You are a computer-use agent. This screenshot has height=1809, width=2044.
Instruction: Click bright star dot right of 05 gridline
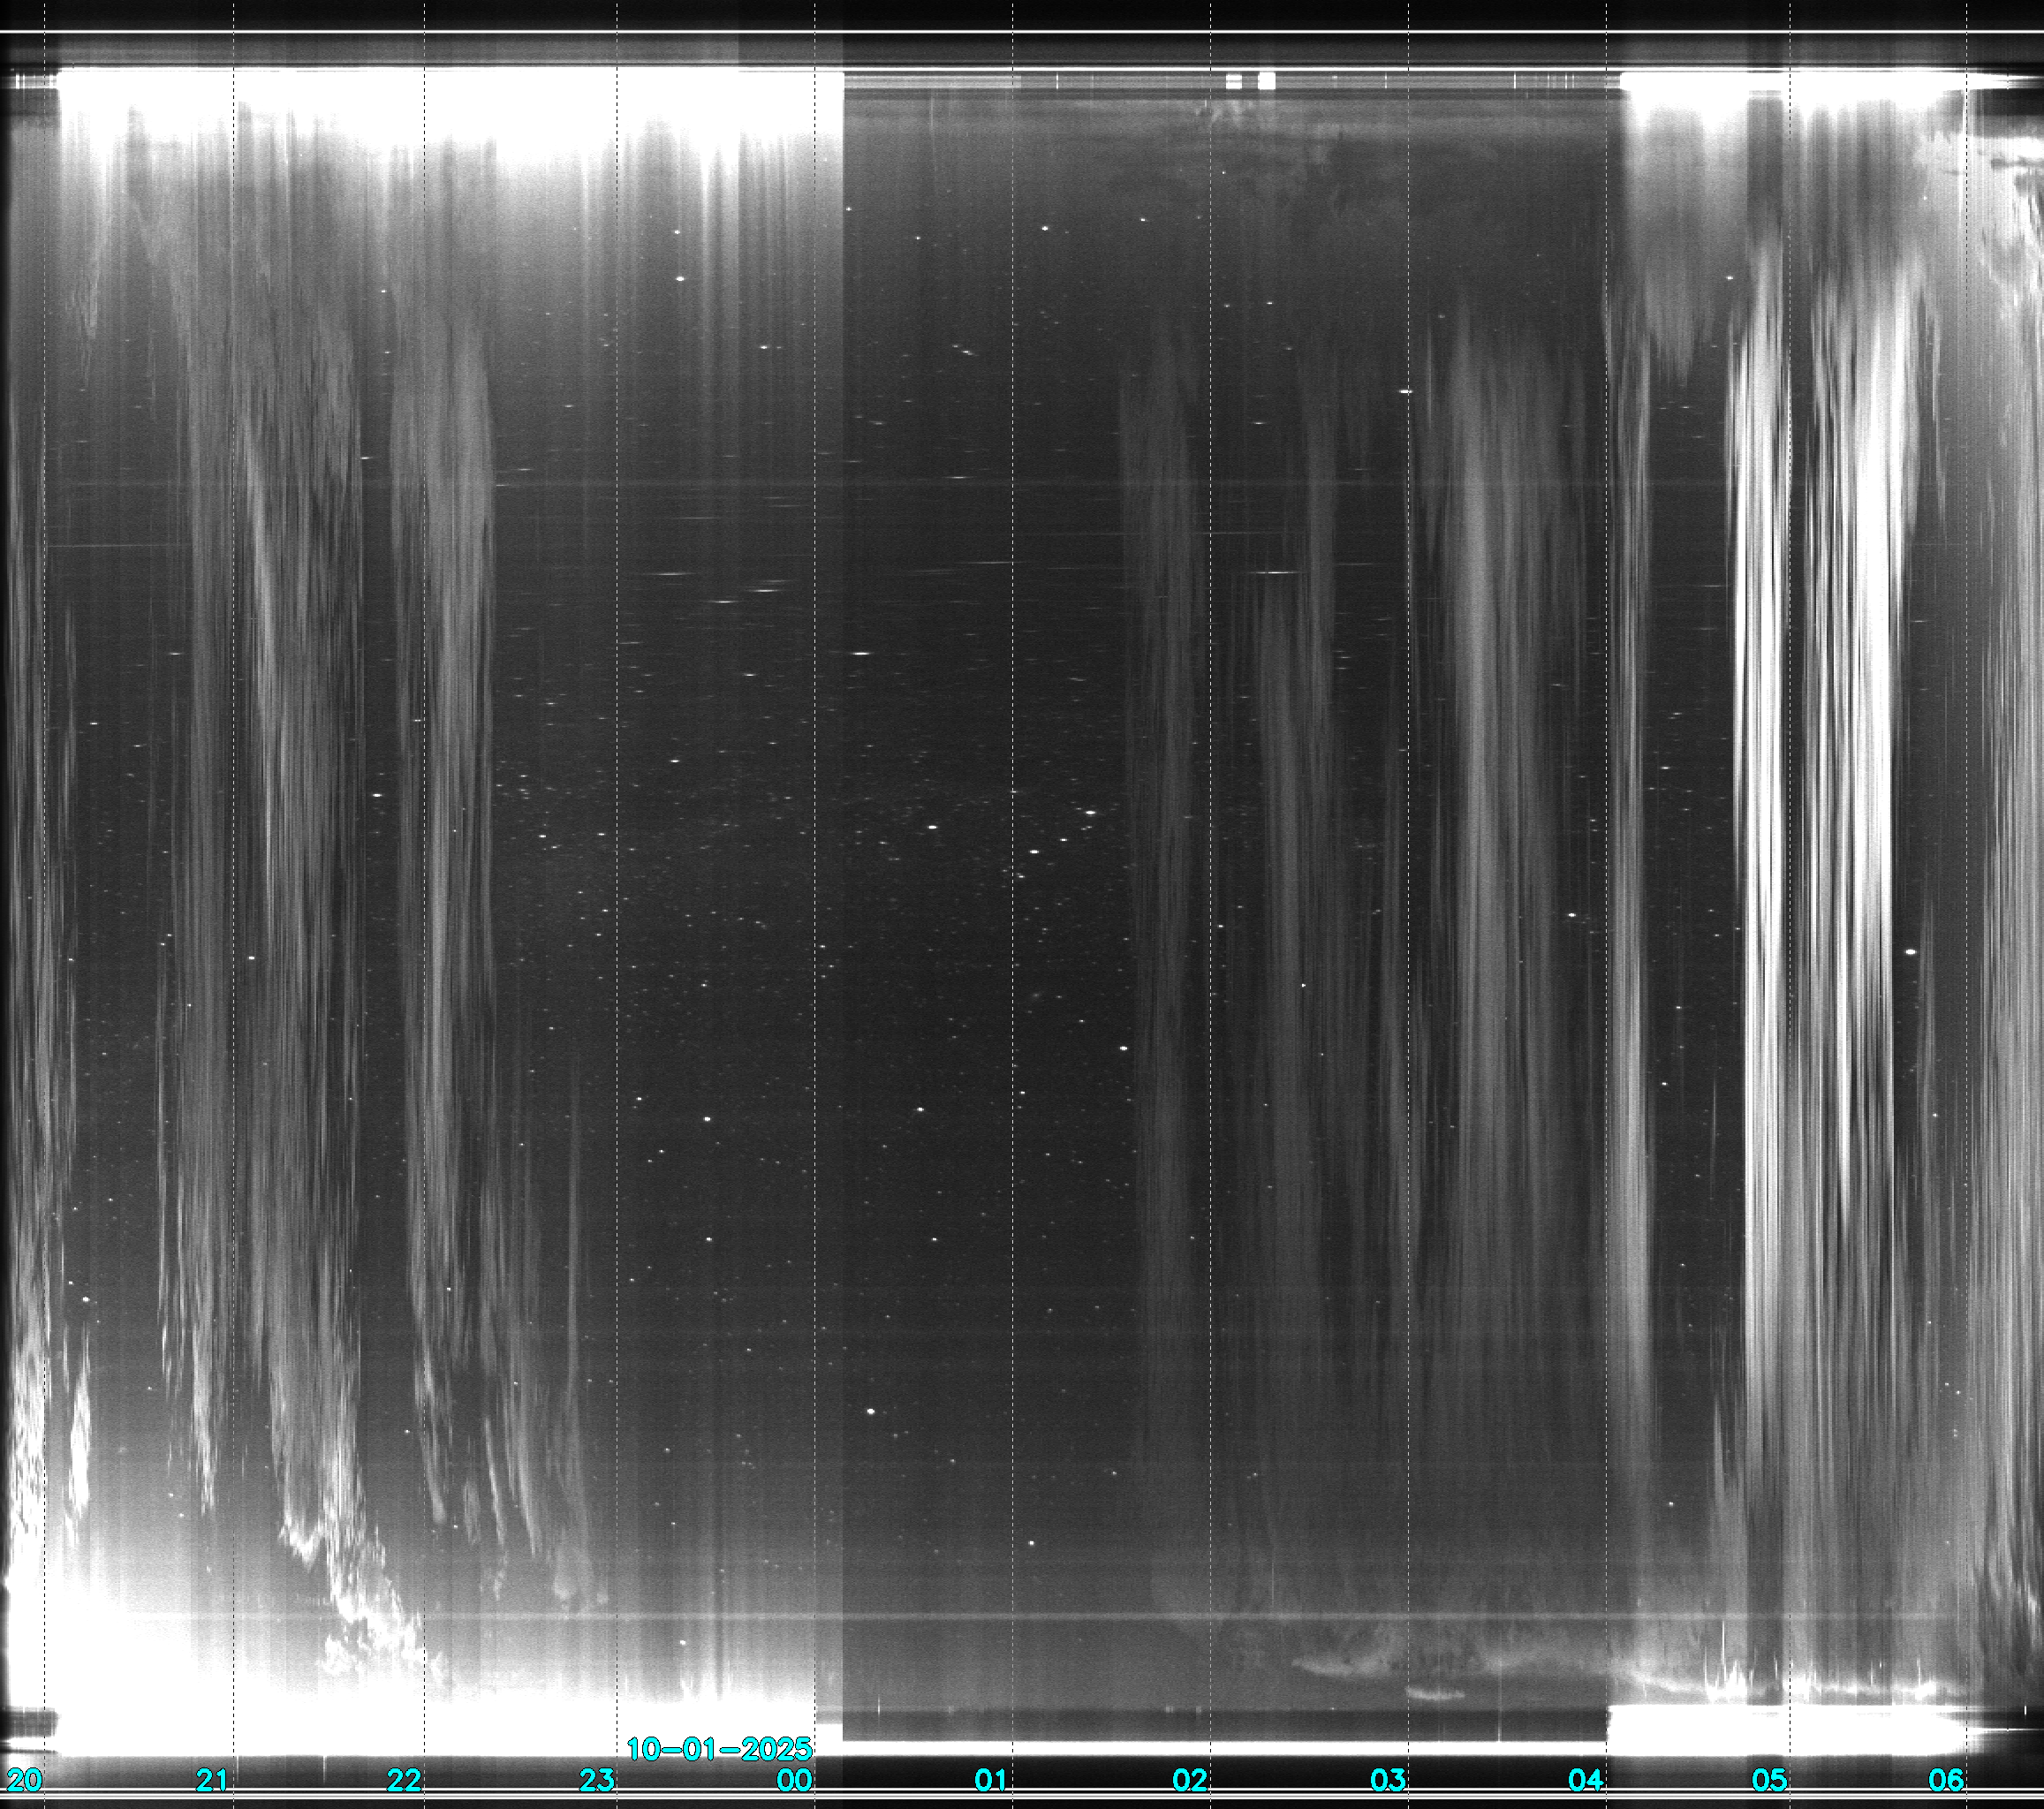(x=1911, y=952)
